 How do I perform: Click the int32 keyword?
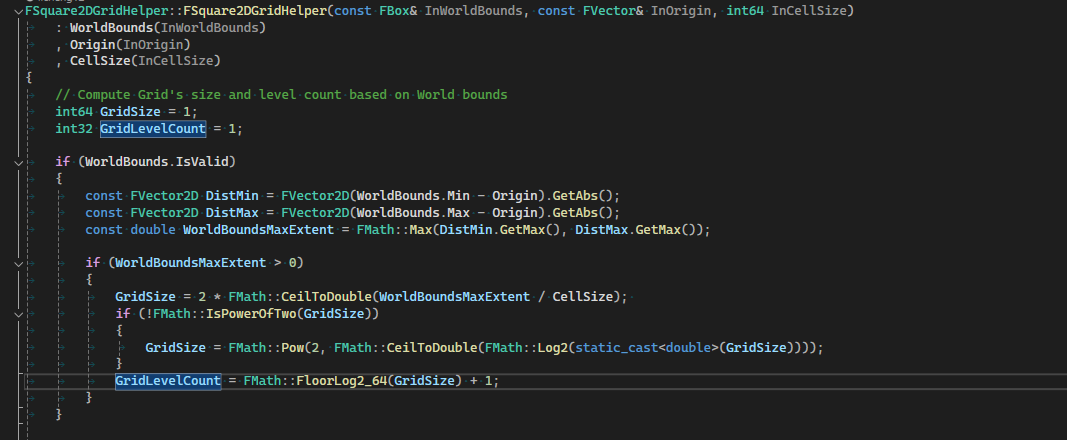pos(74,129)
